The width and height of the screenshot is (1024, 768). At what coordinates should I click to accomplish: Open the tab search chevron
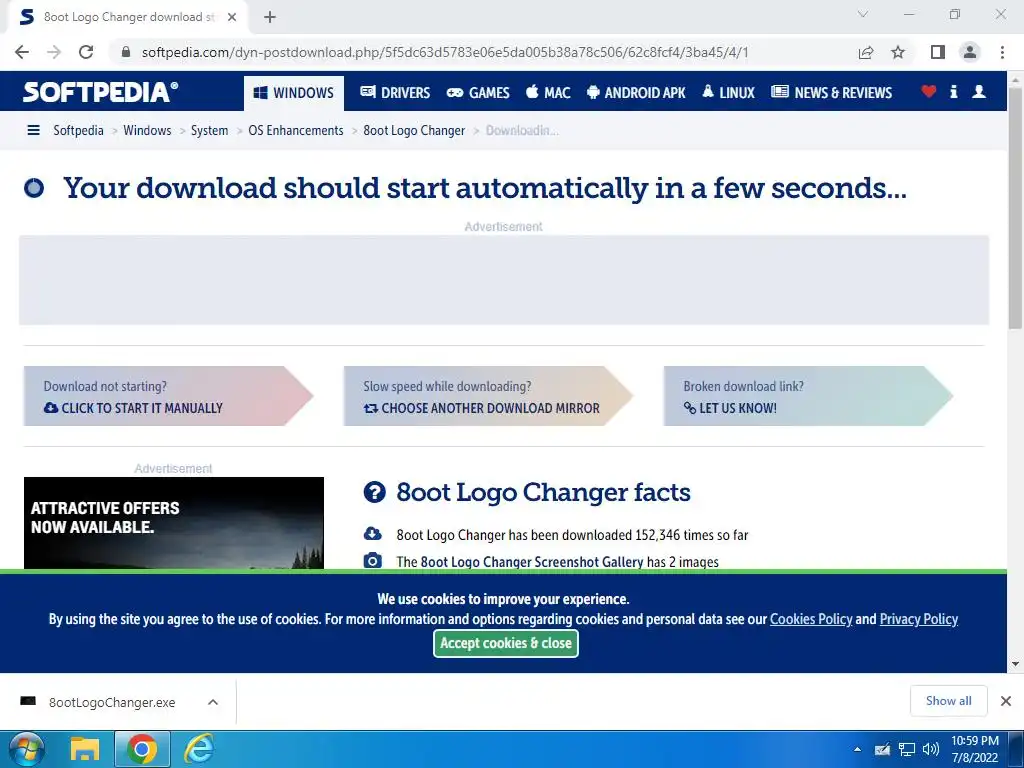(x=863, y=14)
